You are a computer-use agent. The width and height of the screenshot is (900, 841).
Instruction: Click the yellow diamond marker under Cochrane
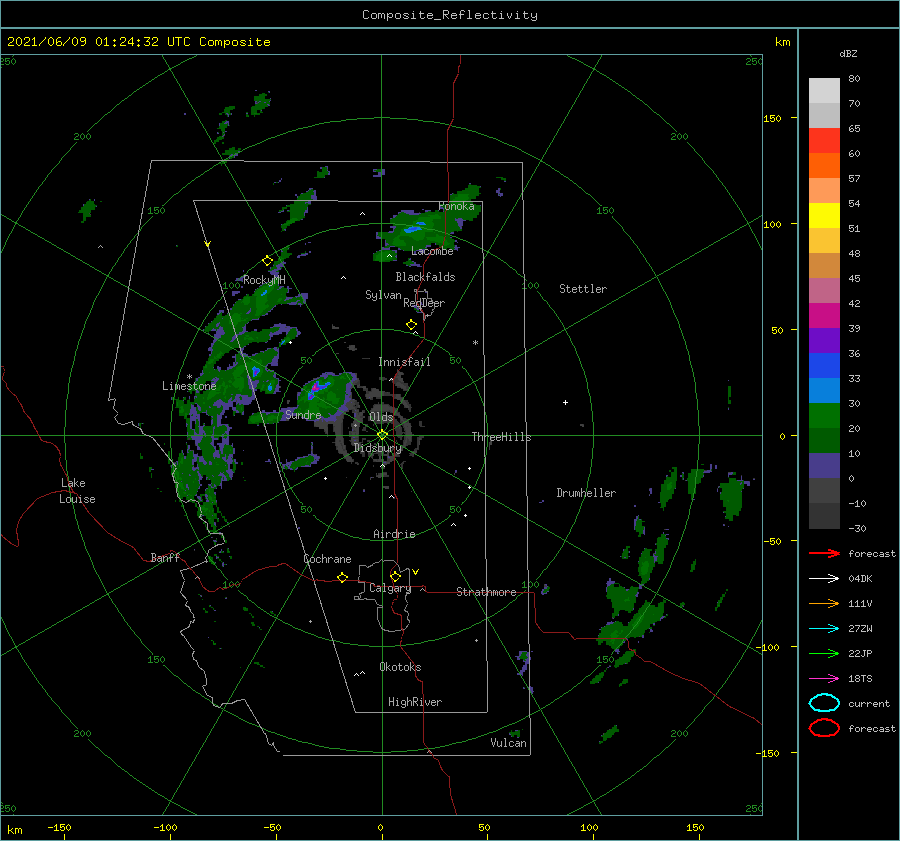click(343, 578)
